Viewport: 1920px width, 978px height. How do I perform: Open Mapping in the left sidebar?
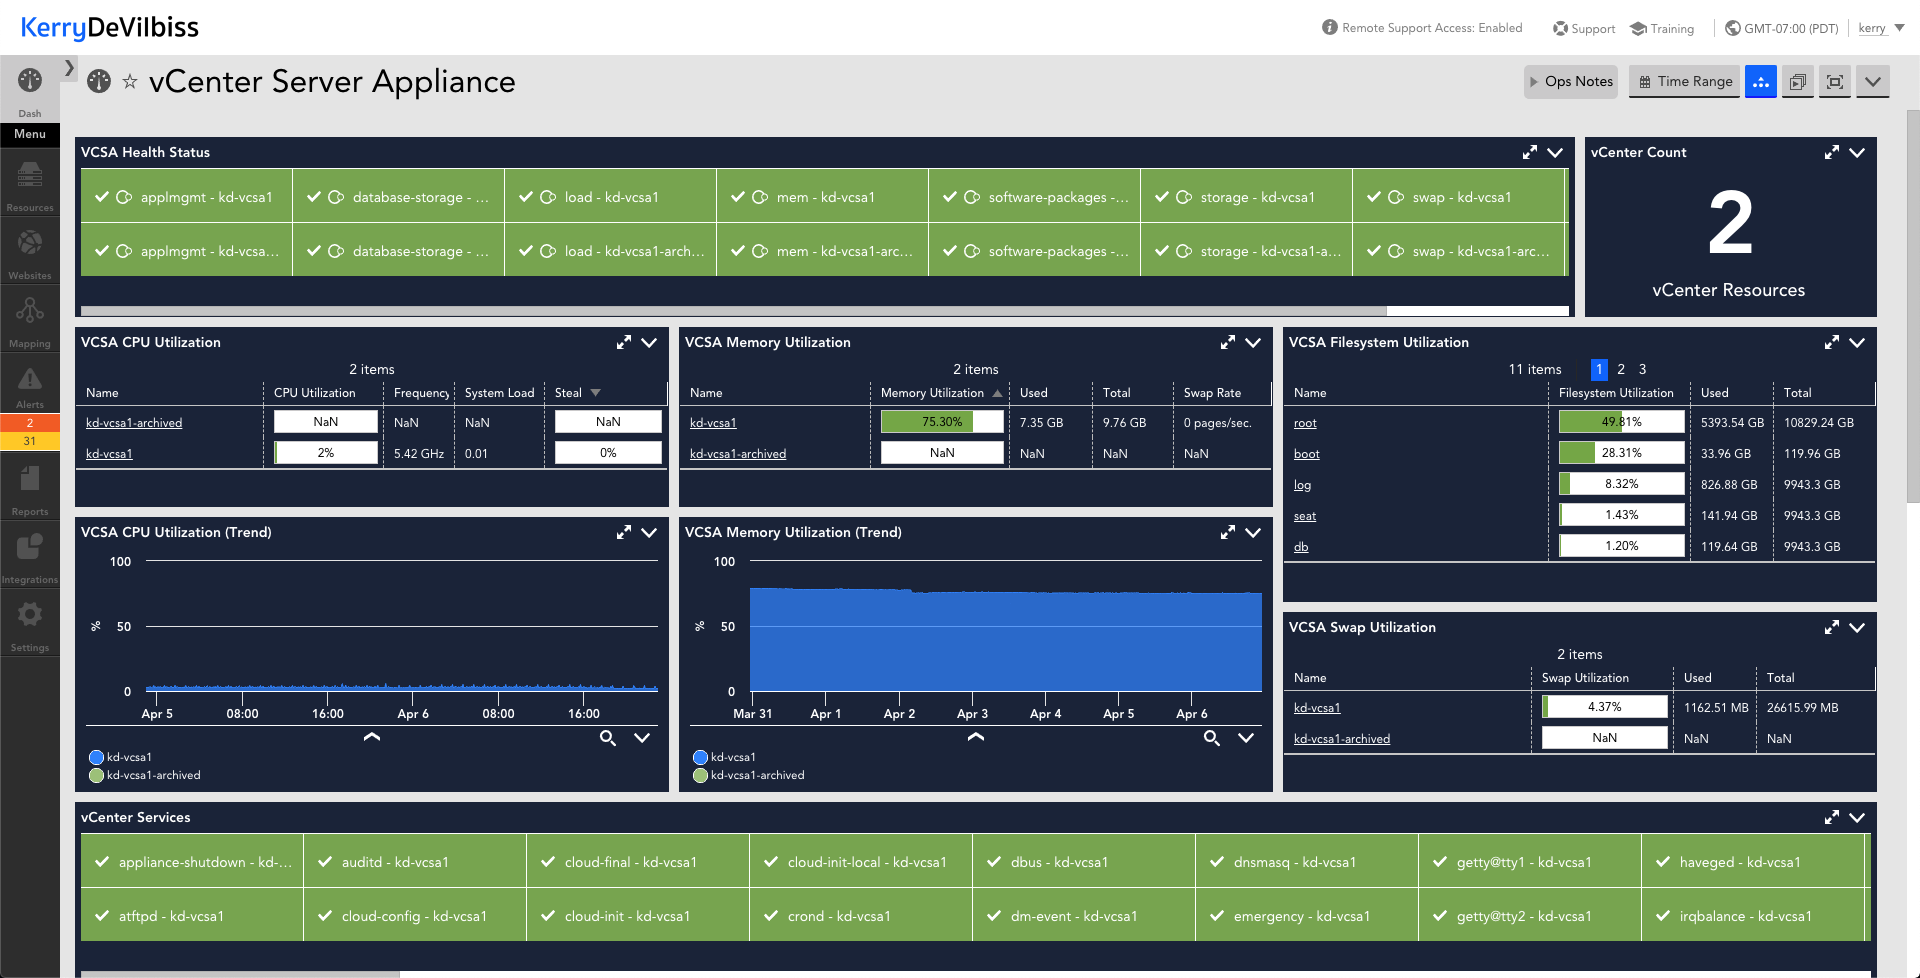tap(30, 321)
